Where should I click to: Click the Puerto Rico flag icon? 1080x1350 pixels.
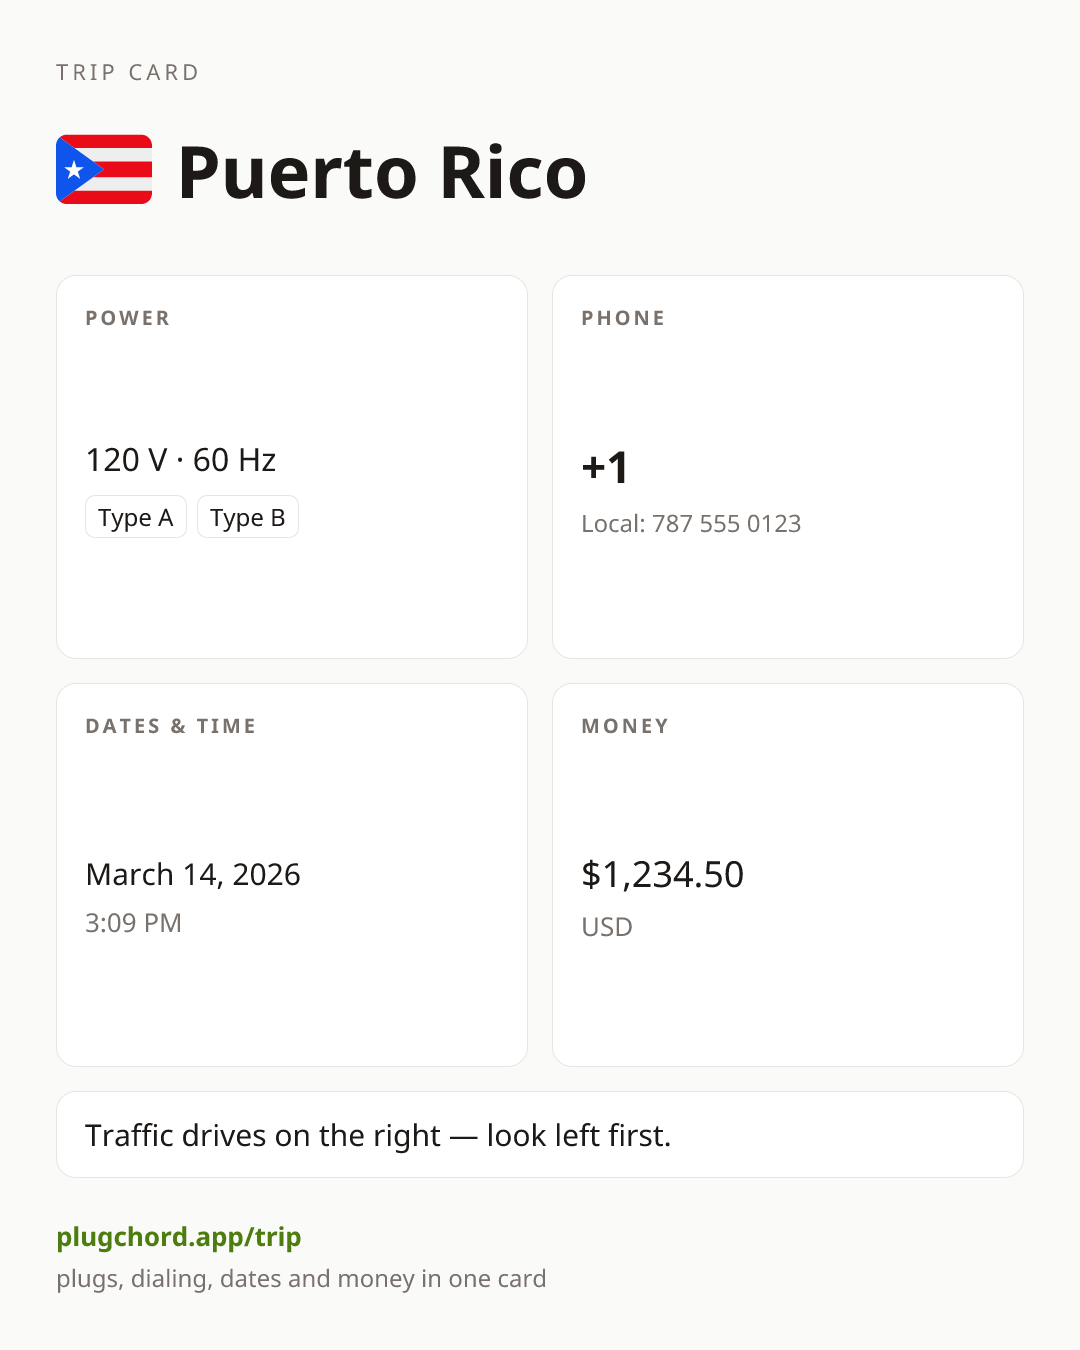coord(104,170)
